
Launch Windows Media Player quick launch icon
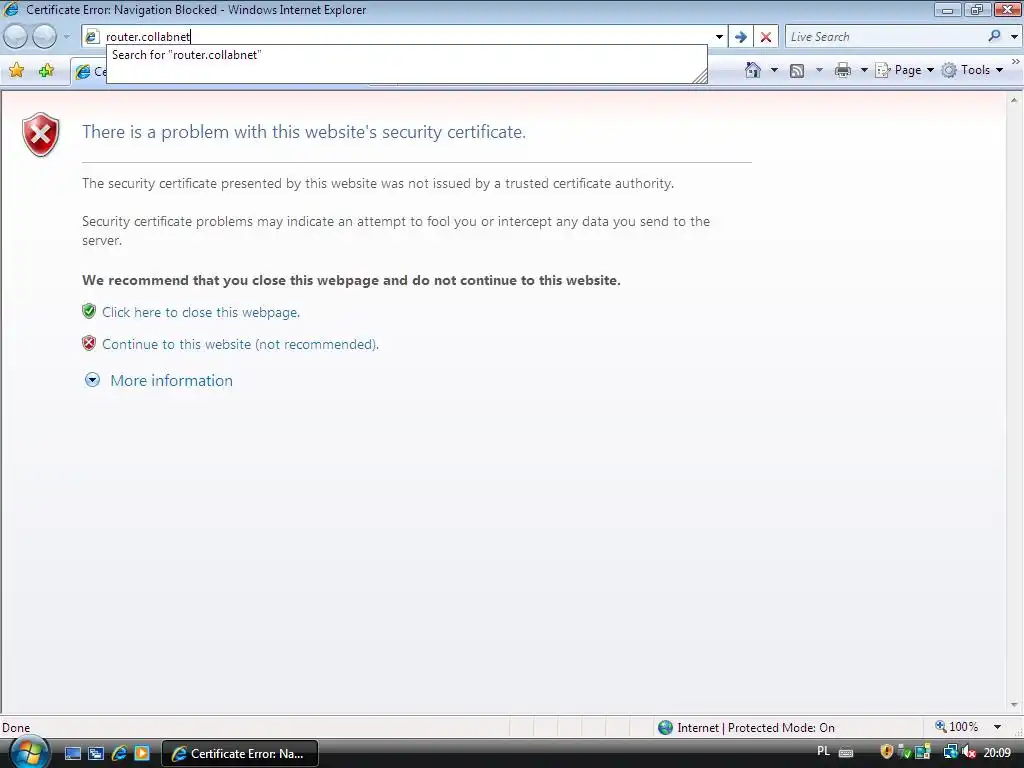[x=142, y=754]
